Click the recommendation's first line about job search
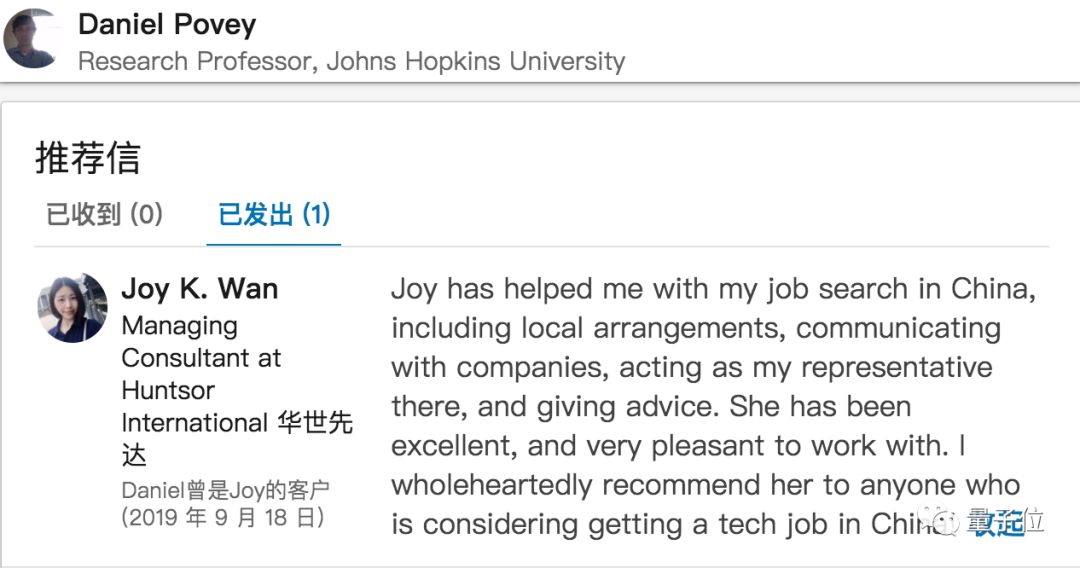Viewport: 1080px width, 568px height. click(714, 289)
